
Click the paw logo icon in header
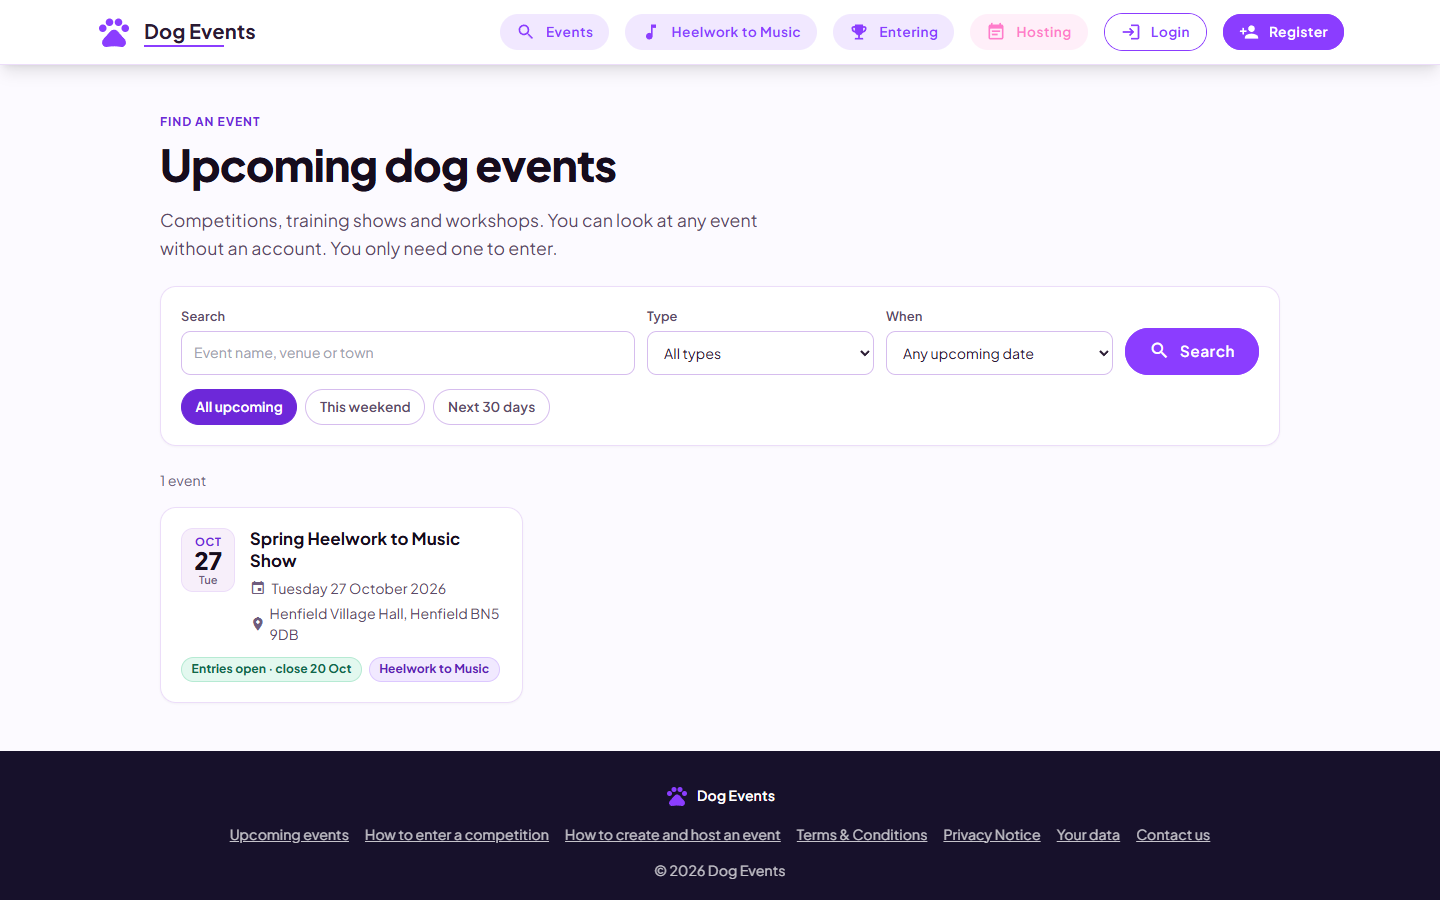point(114,32)
